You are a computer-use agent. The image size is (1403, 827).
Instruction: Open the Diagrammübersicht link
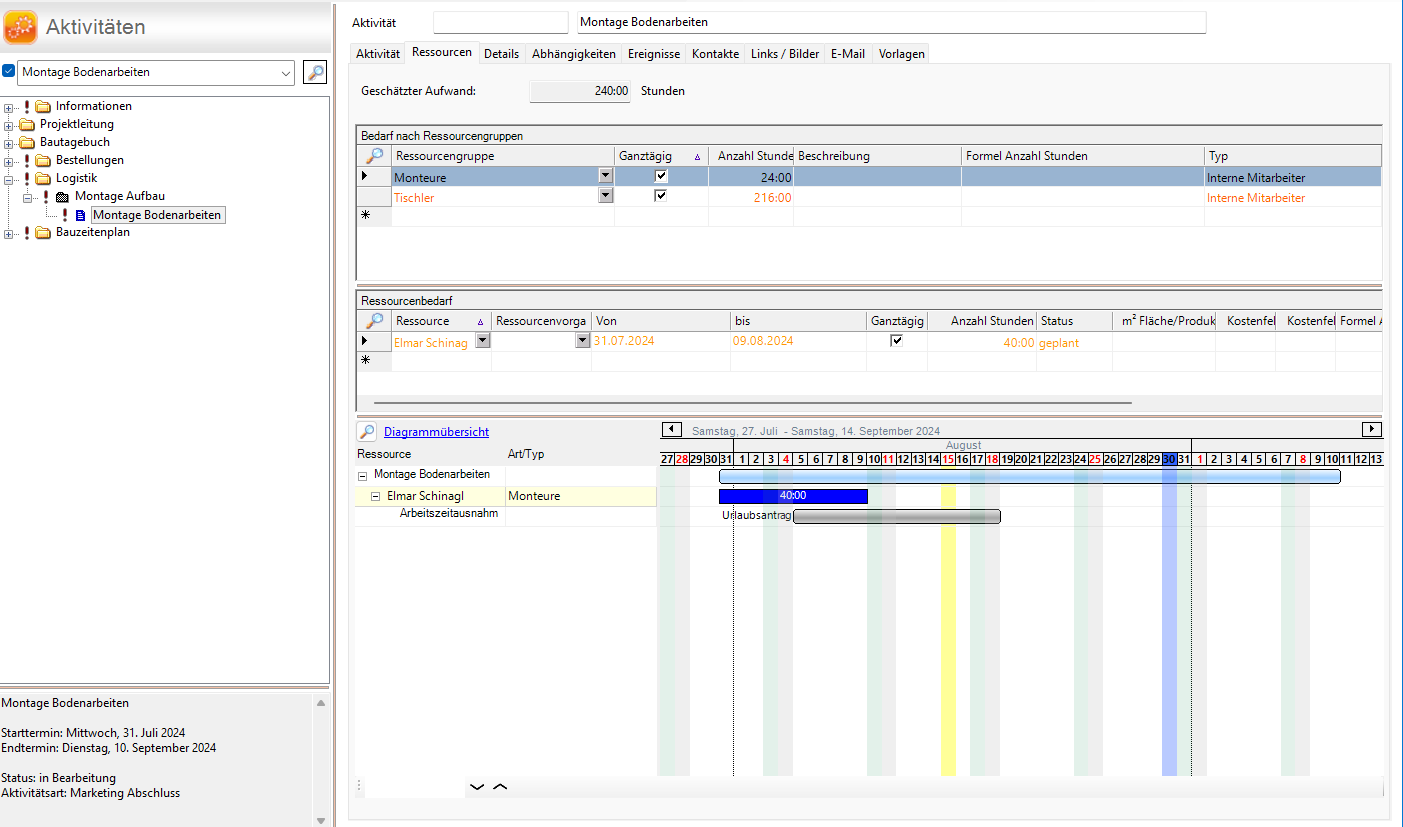[x=436, y=432]
